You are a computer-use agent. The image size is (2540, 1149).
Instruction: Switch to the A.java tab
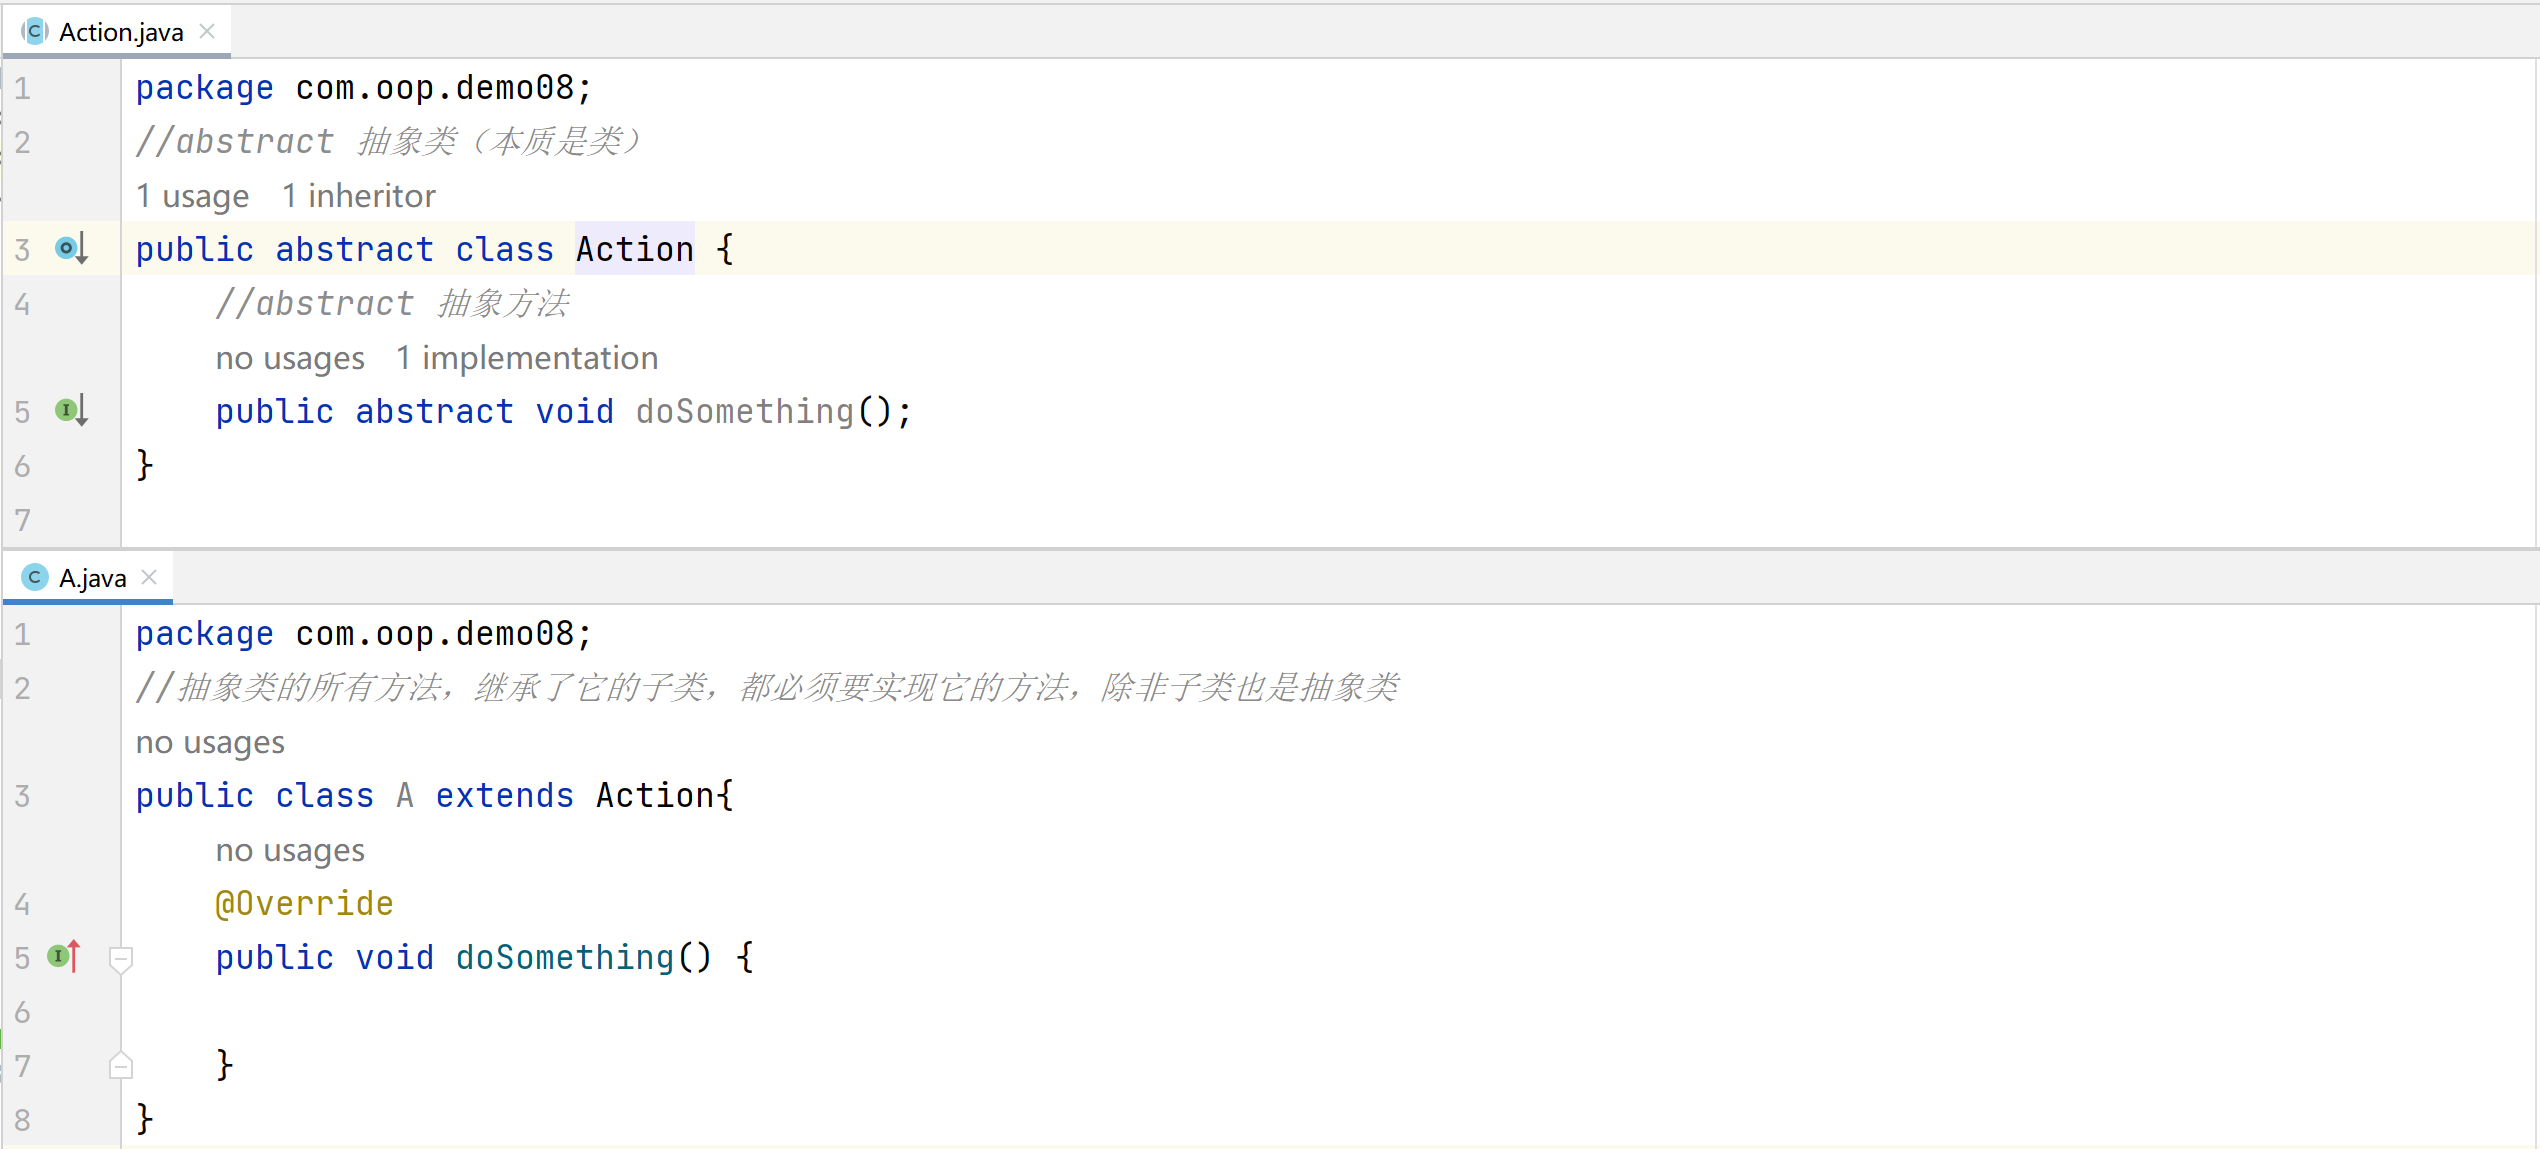coord(92,578)
